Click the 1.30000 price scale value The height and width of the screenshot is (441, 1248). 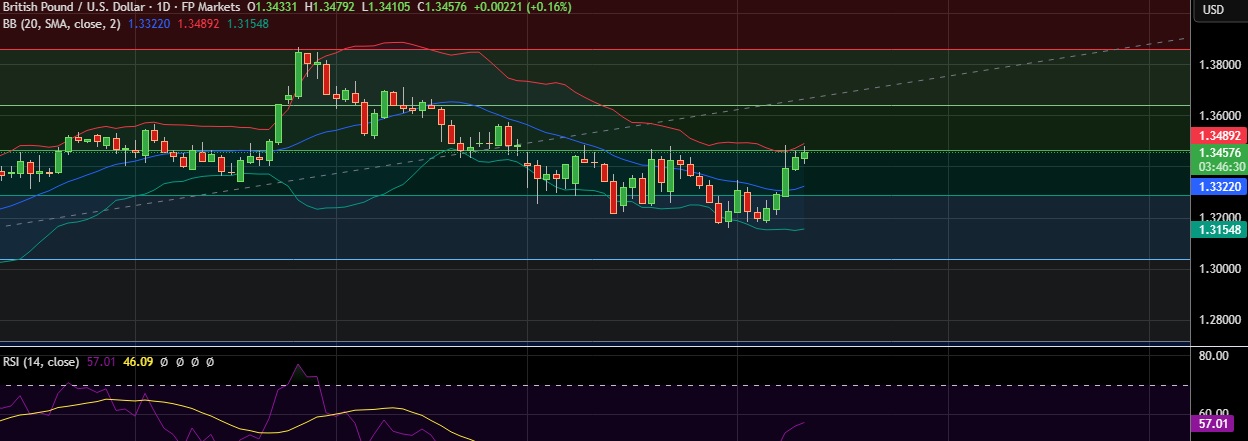coord(1219,269)
